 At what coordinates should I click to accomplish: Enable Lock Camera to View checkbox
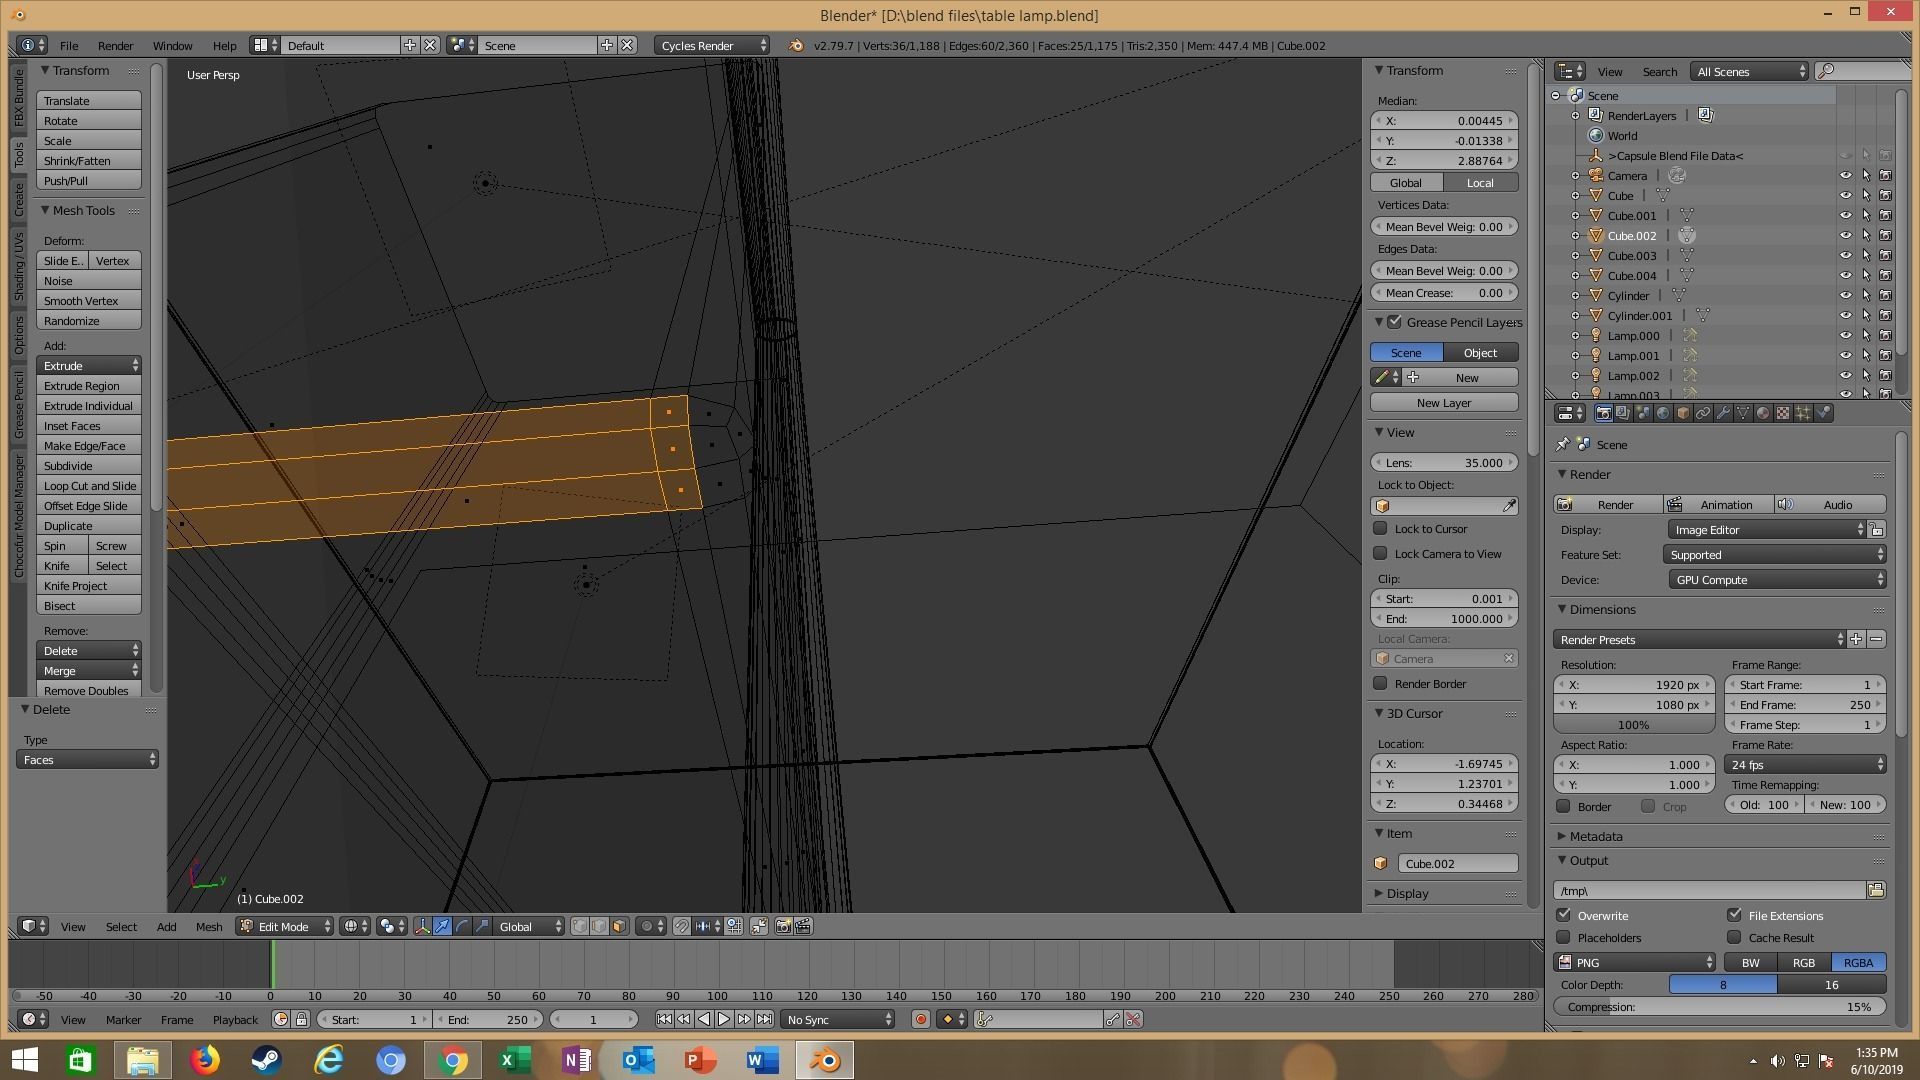point(1381,553)
